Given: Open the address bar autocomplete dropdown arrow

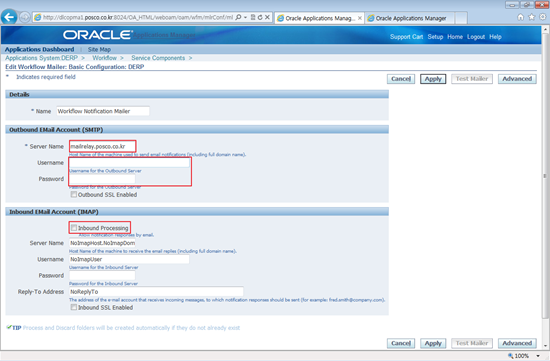Looking at the screenshot, I should pyautogui.click(x=245, y=17).
